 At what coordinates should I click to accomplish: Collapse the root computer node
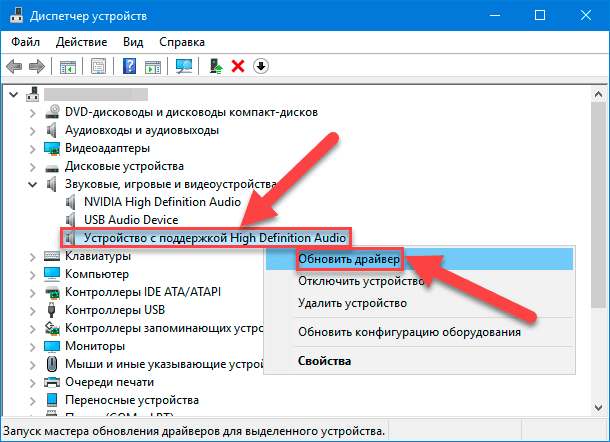tap(14, 95)
